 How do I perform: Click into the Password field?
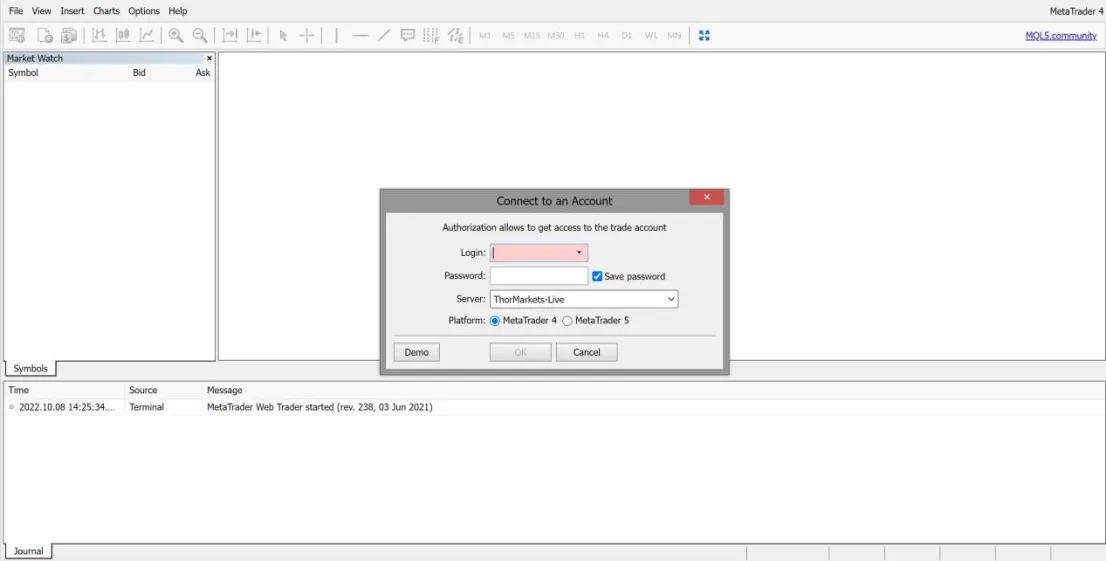(539, 276)
